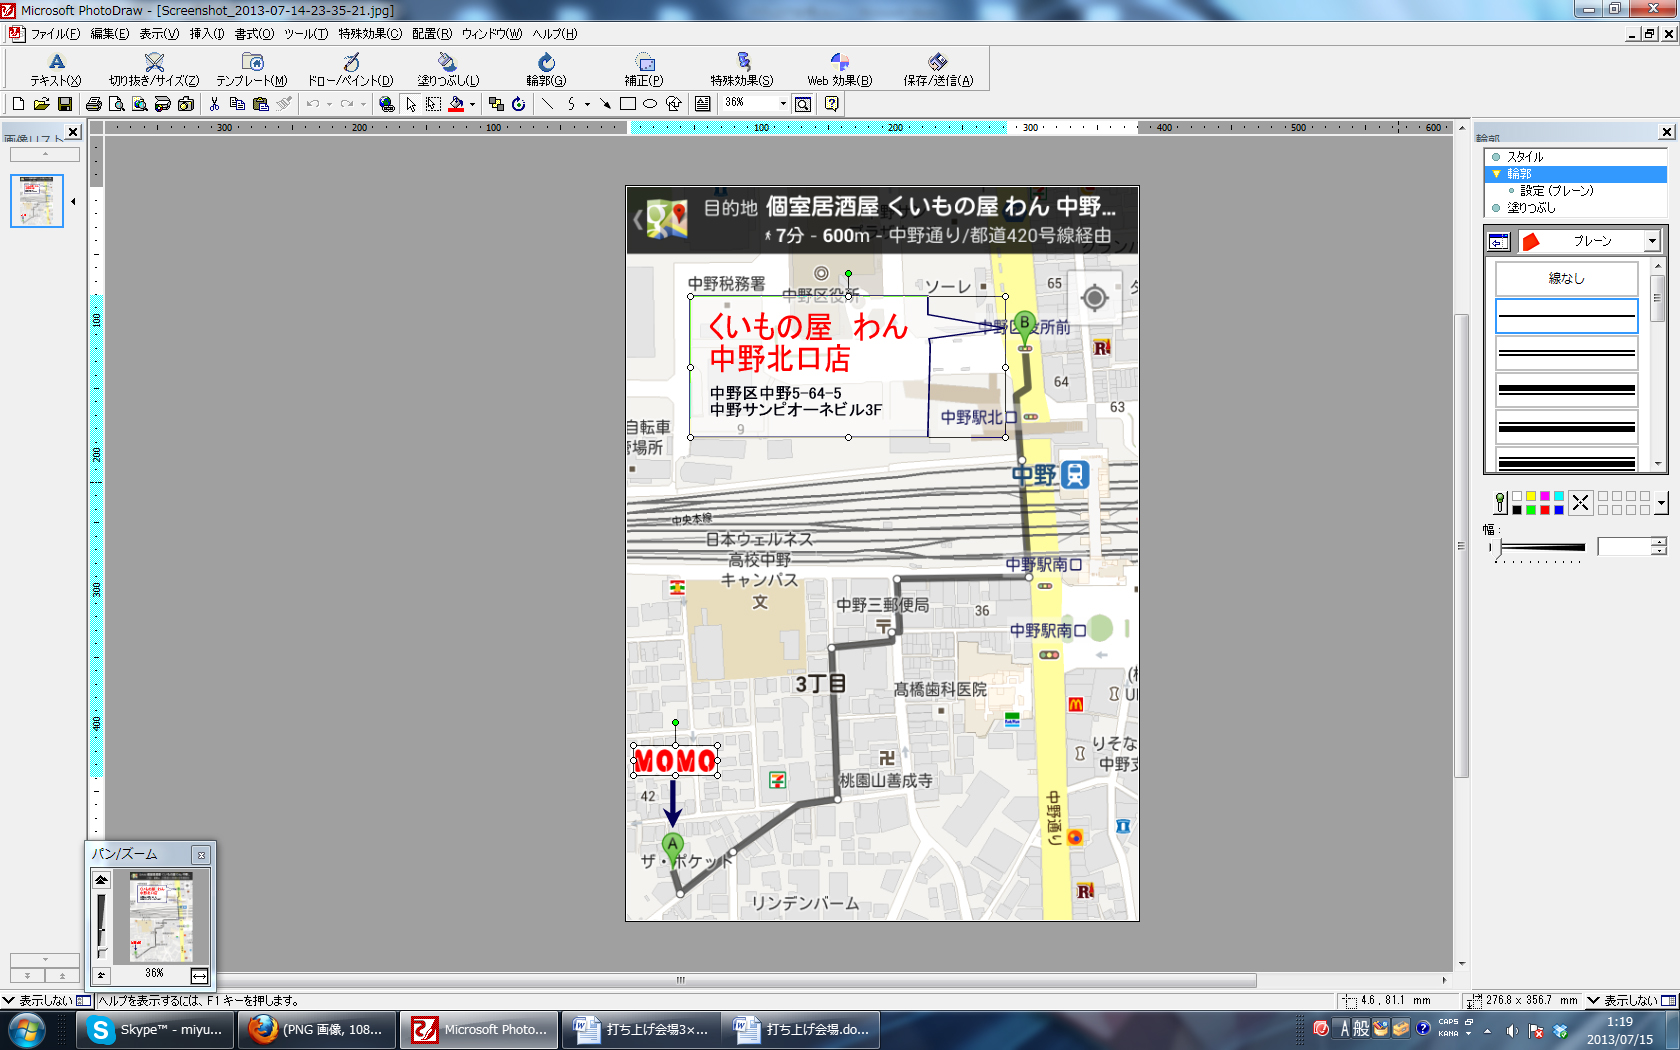This screenshot has width=1680, height=1050.
Task: Open the 表示 (View) menu
Action: [159, 34]
